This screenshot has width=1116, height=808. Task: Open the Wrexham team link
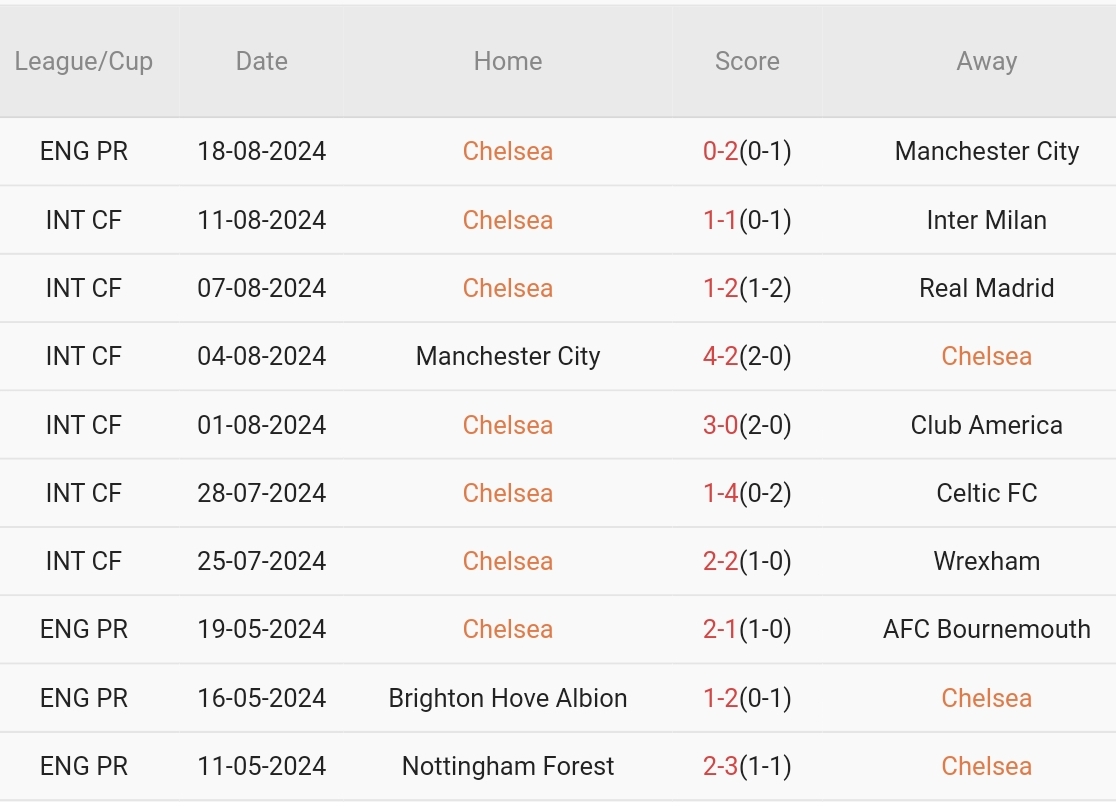[x=986, y=561]
